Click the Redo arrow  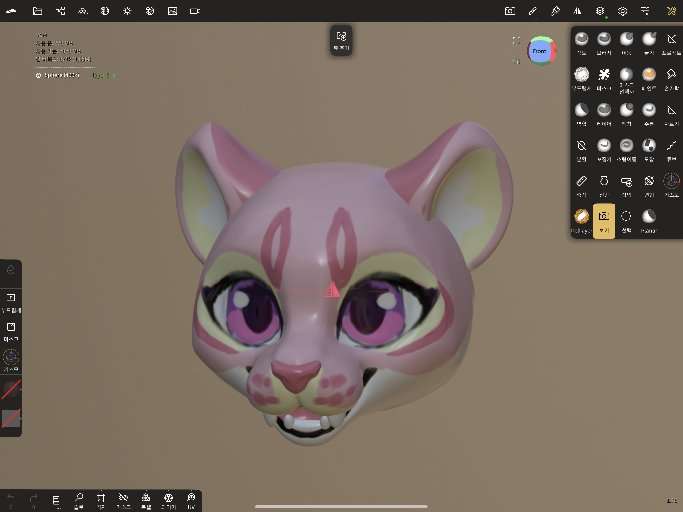pyautogui.click(x=34, y=500)
